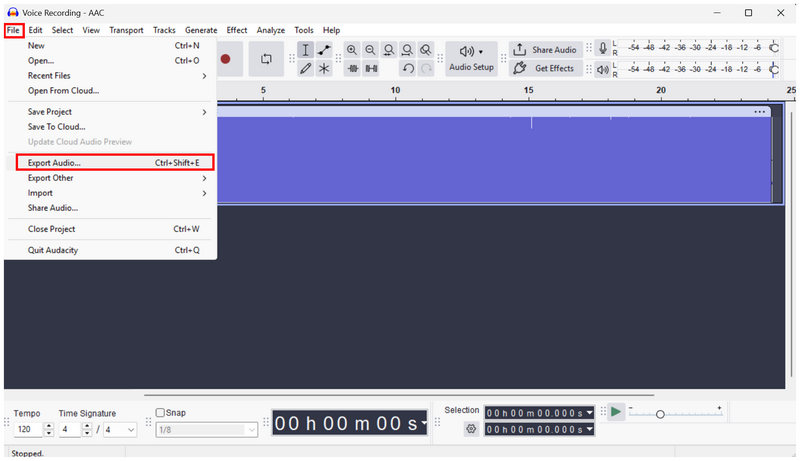The image size is (800, 461).
Task: Click the Get Effects button
Action: pyautogui.click(x=545, y=68)
